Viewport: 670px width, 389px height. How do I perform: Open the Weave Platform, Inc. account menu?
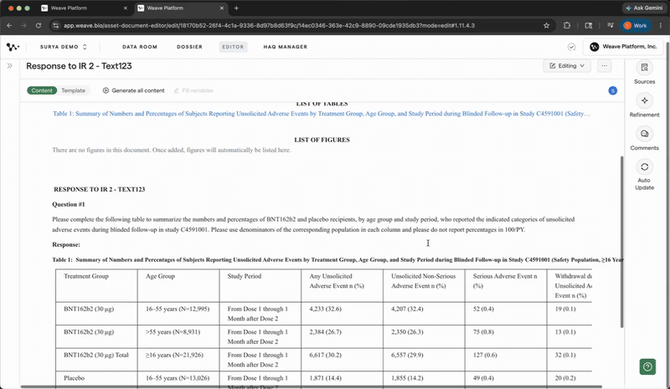click(x=623, y=47)
